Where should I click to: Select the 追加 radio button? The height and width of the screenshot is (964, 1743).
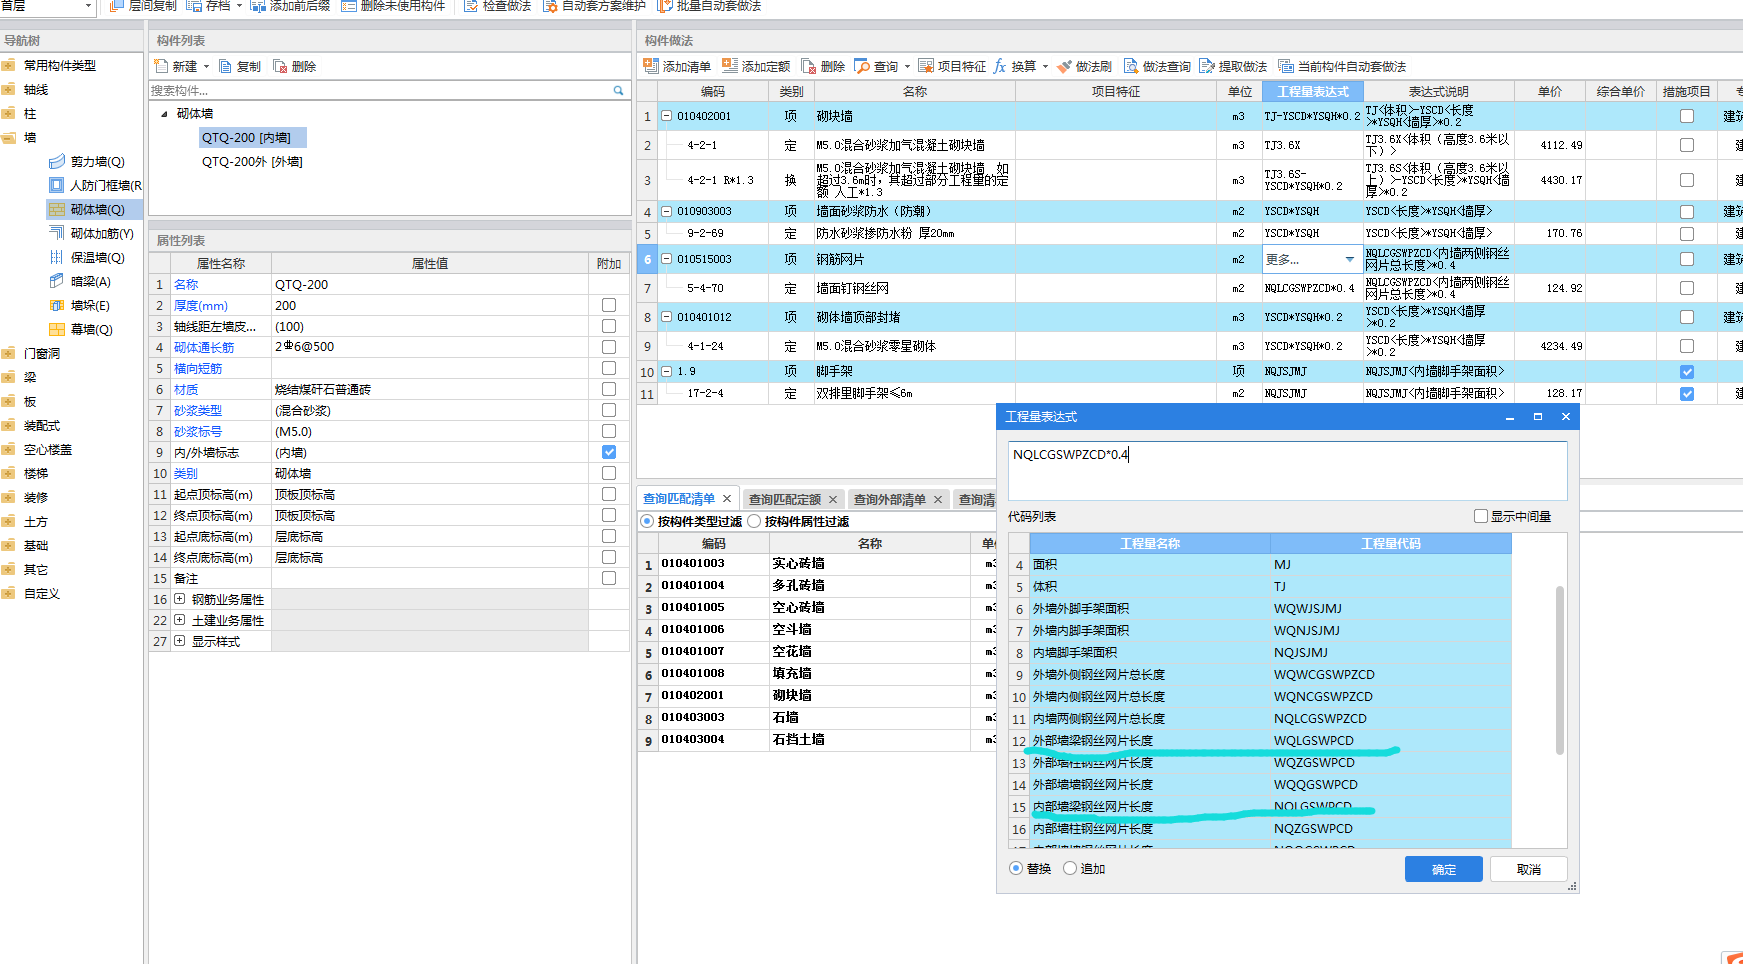pyautogui.click(x=1070, y=868)
